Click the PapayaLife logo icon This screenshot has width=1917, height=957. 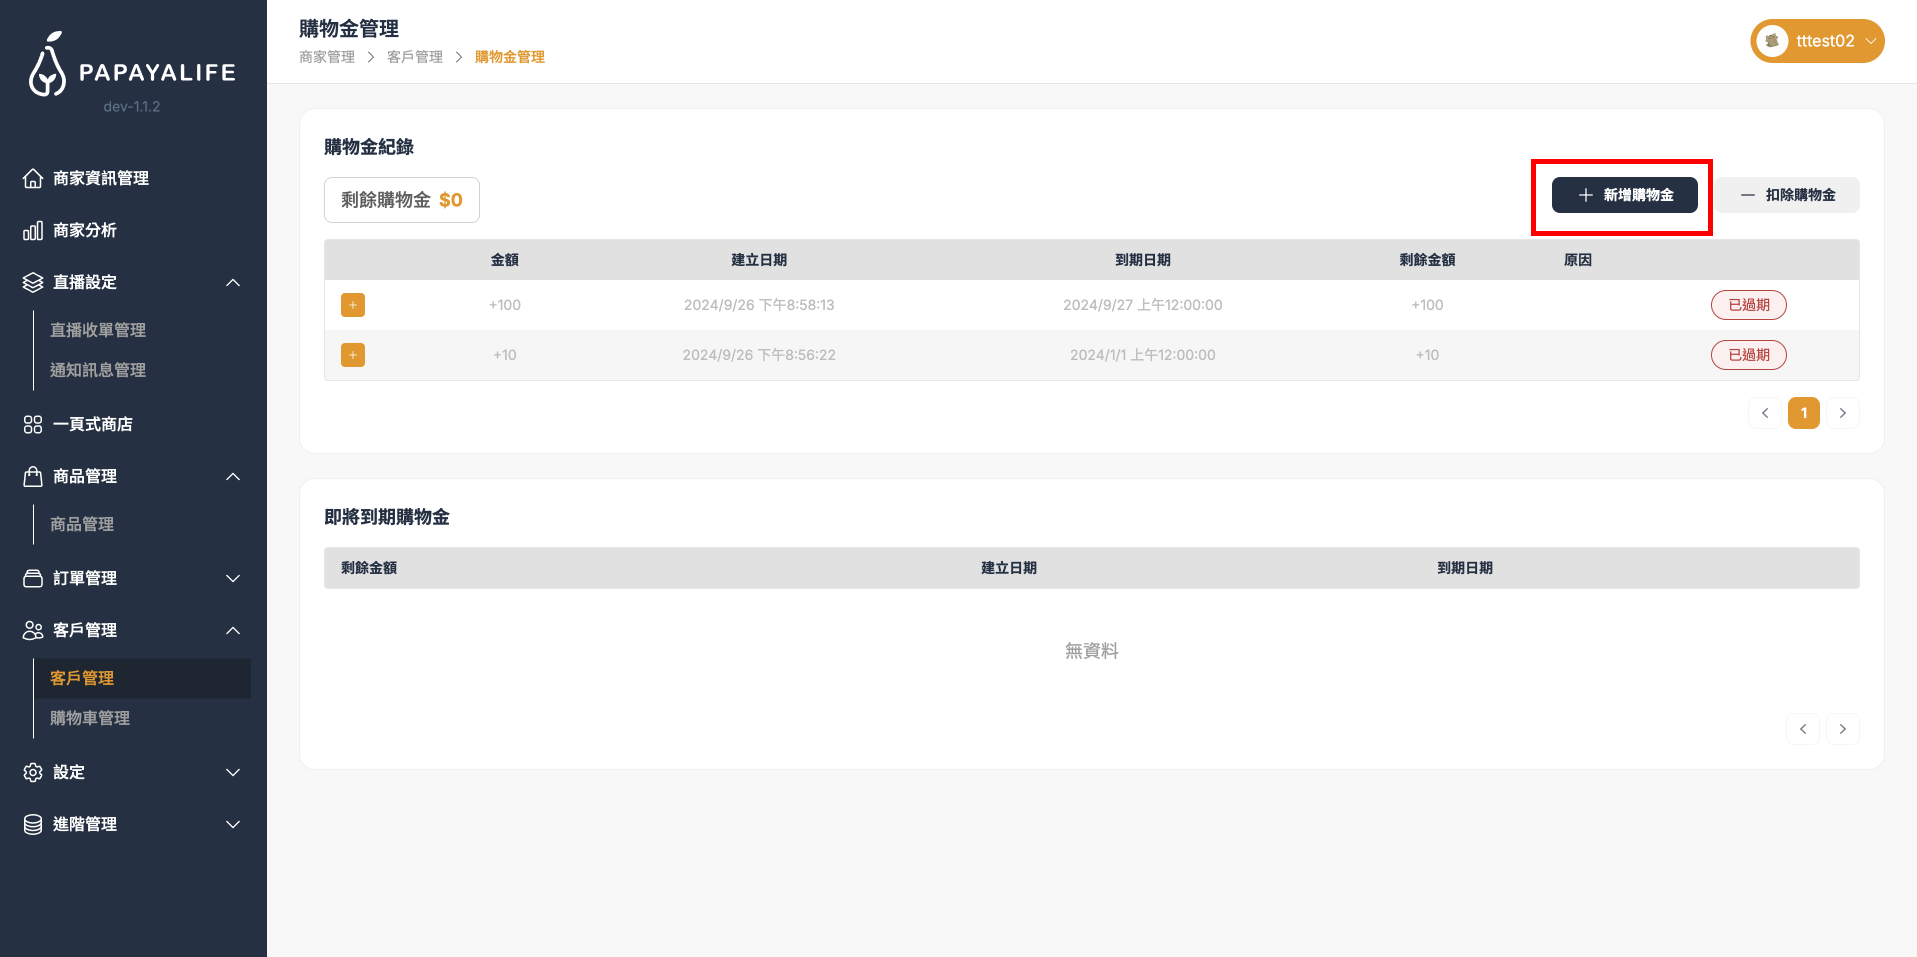pyautogui.click(x=47, y=66)
